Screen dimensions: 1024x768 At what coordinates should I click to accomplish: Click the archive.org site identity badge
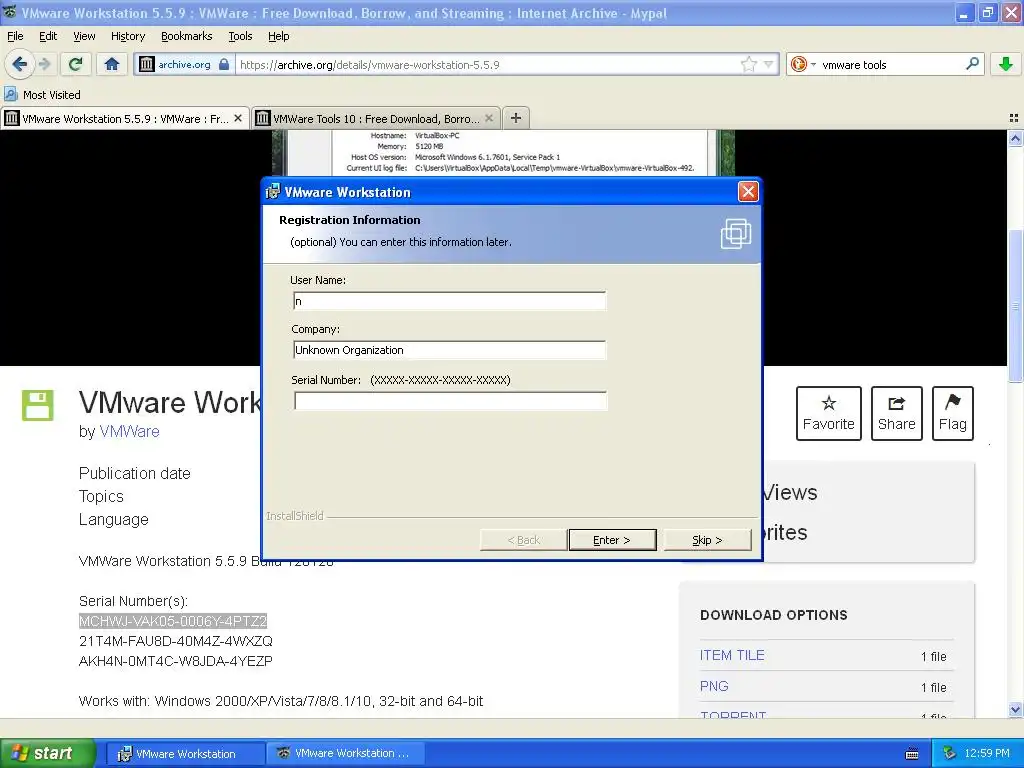[184, 64]
